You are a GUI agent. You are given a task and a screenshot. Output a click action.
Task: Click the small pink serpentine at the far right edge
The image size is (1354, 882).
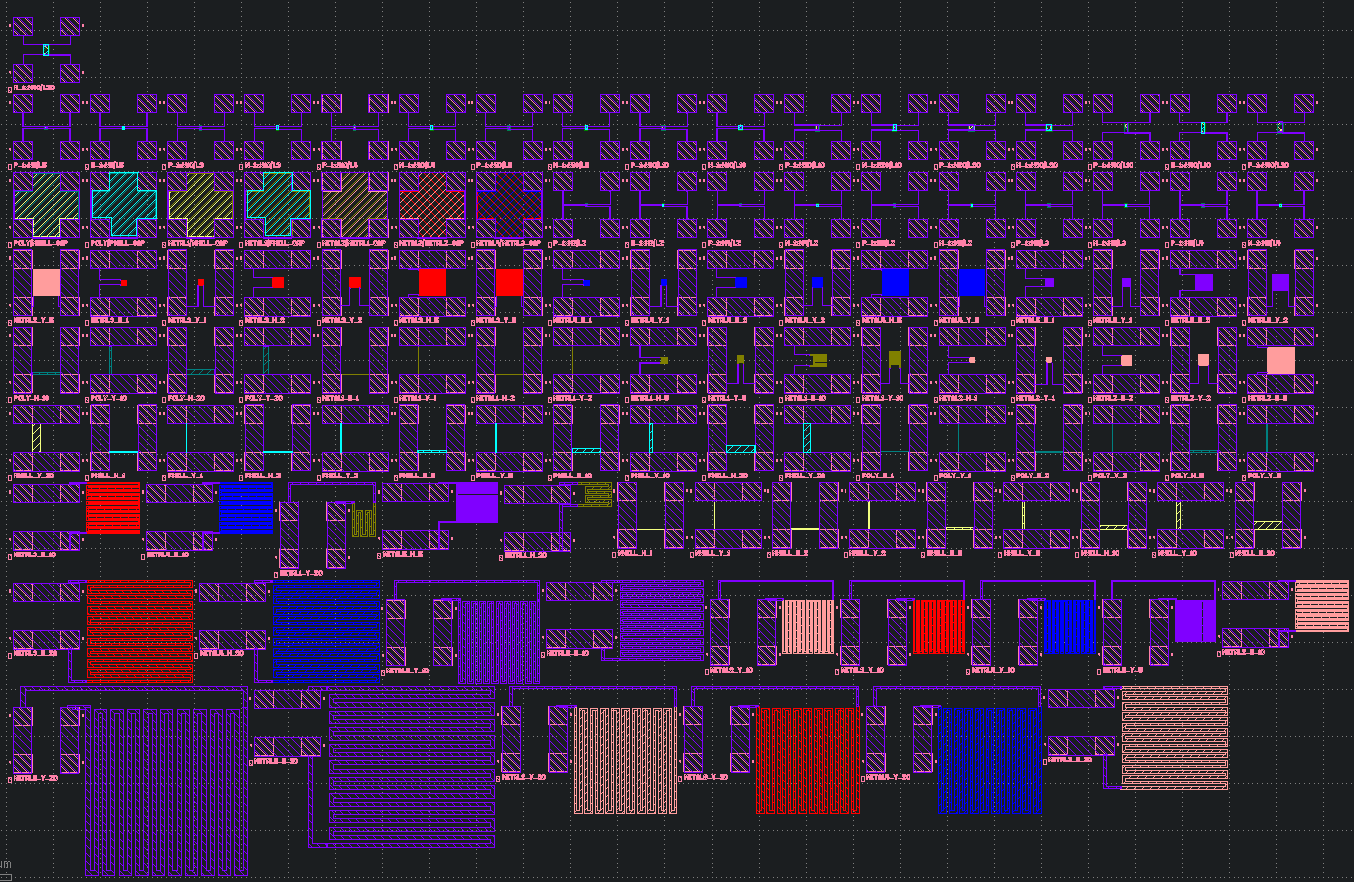tap(1321, 606)
